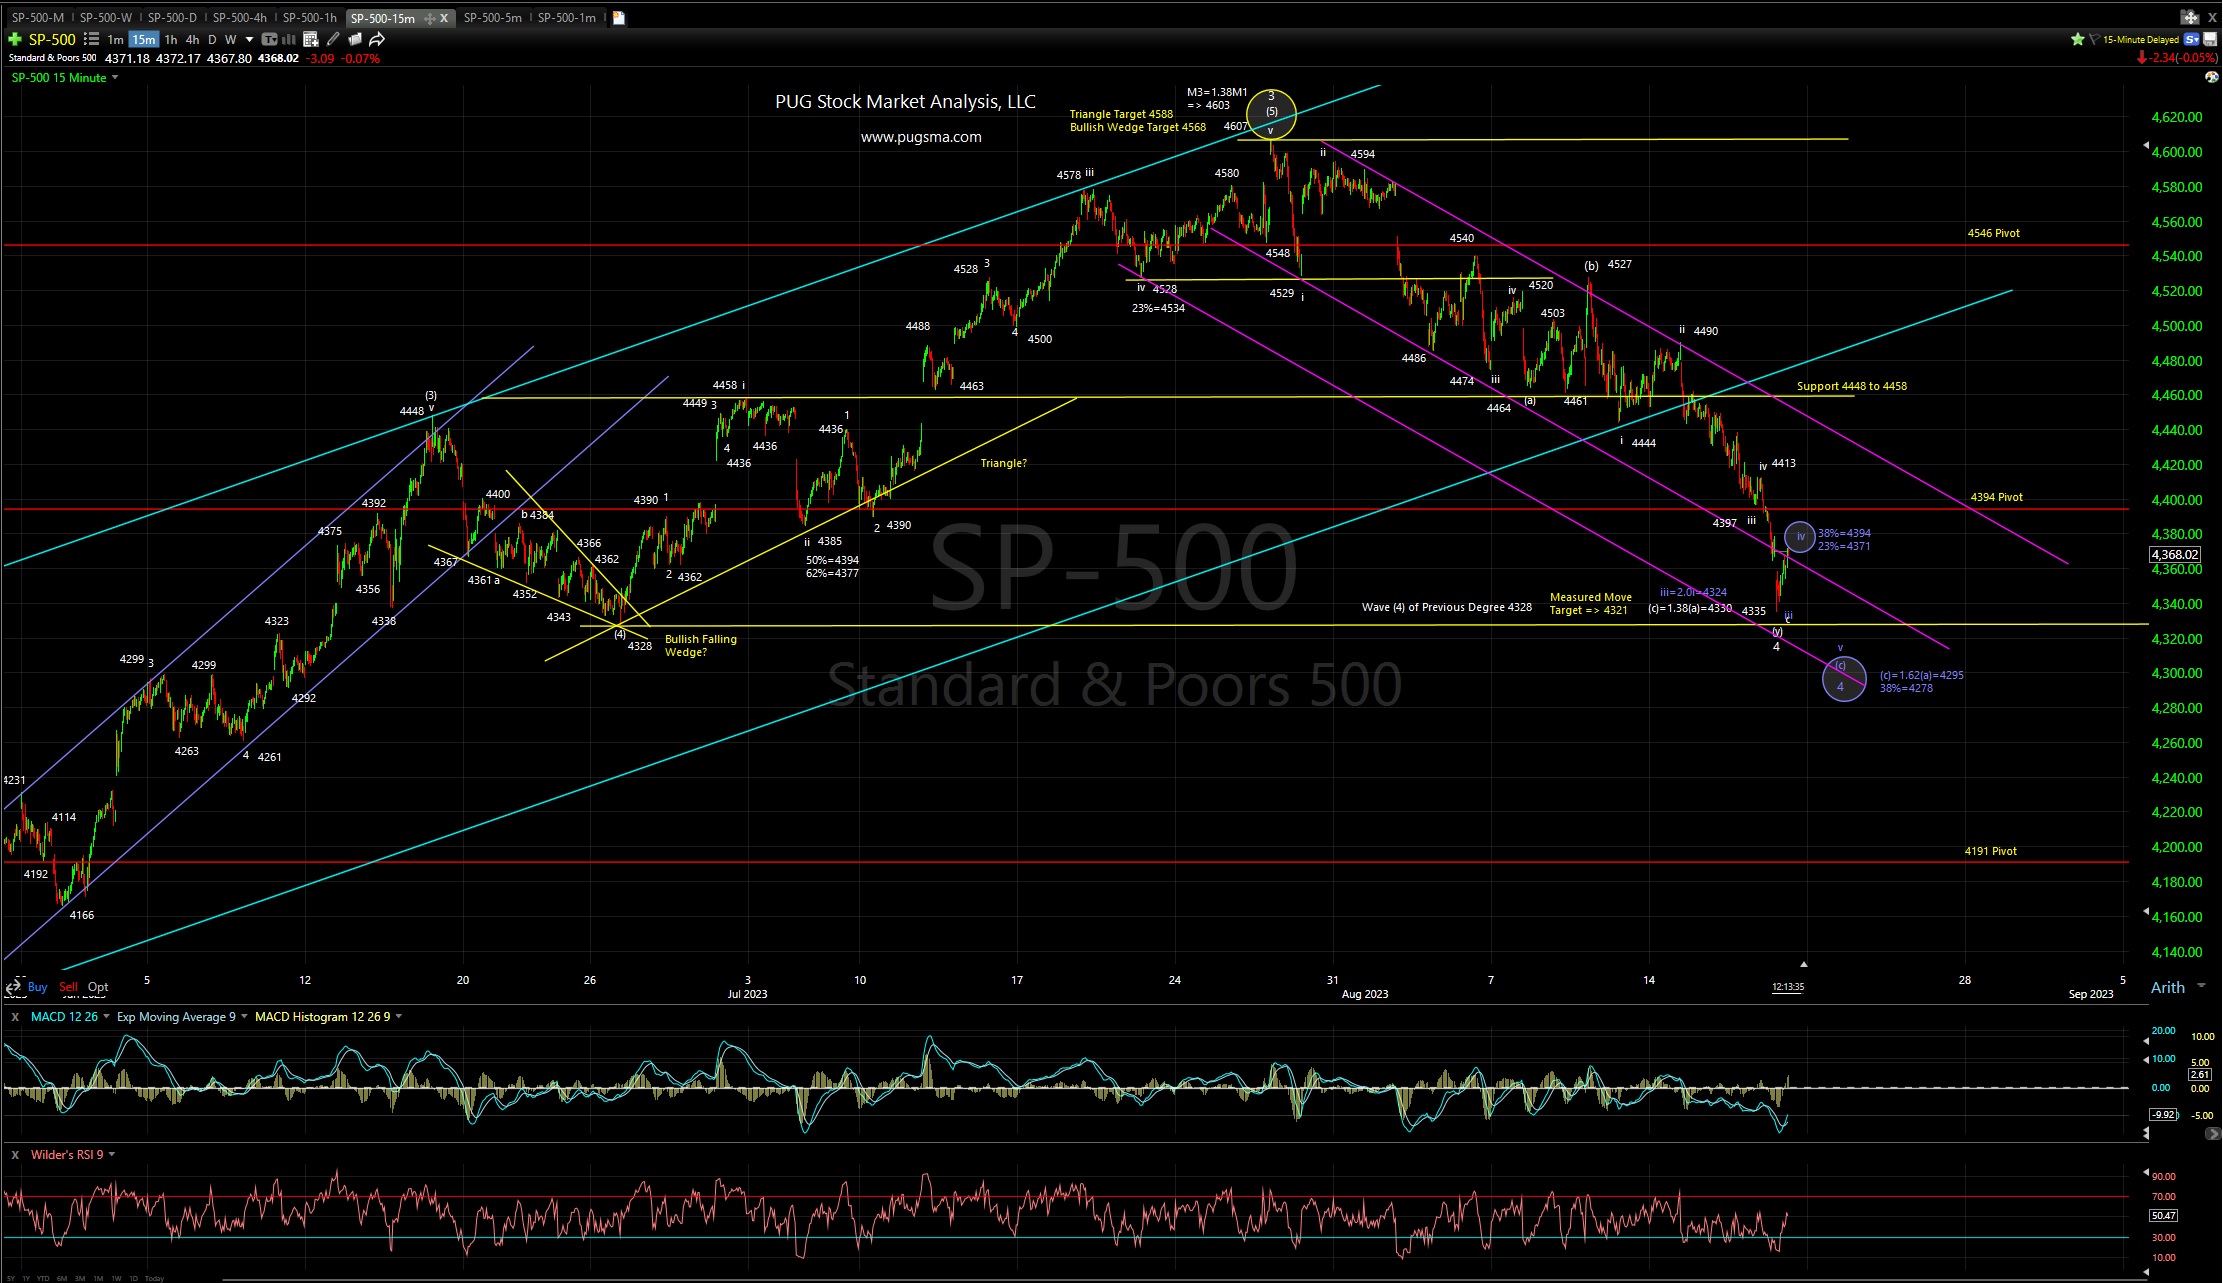The width and height of the screenshot is (2223, 1283).
Task: Click the blue S dropdown badge
Action: click(x=2191, y=39)
